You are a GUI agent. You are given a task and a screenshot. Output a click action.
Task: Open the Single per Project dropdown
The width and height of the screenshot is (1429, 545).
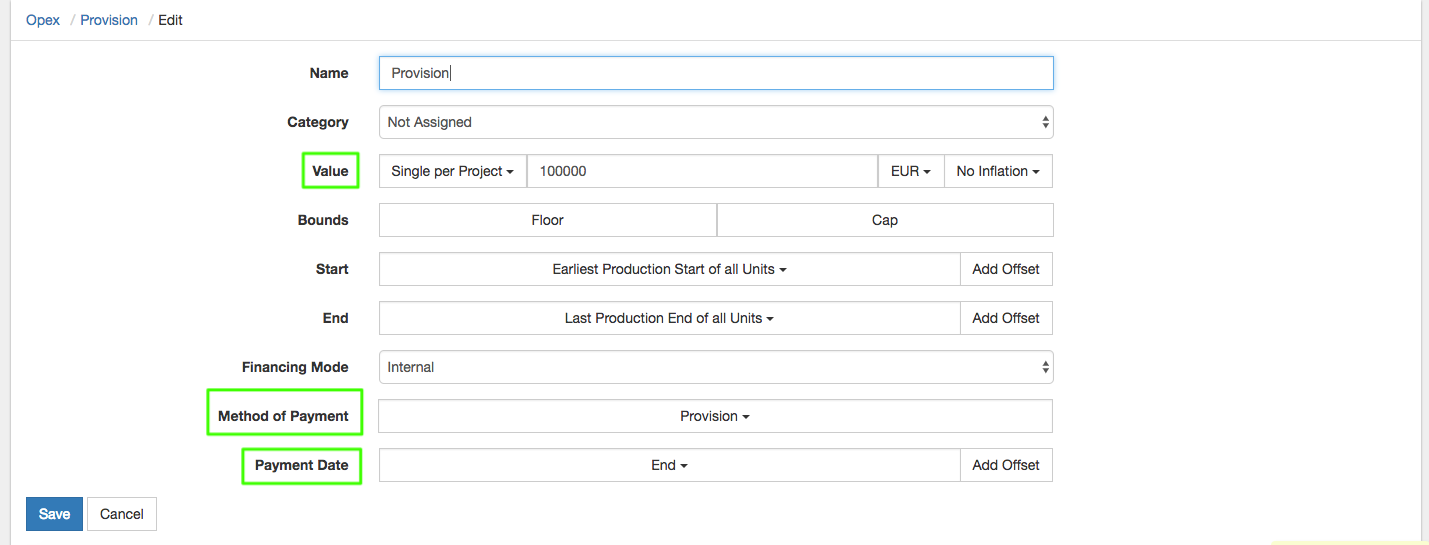(452, 171)
